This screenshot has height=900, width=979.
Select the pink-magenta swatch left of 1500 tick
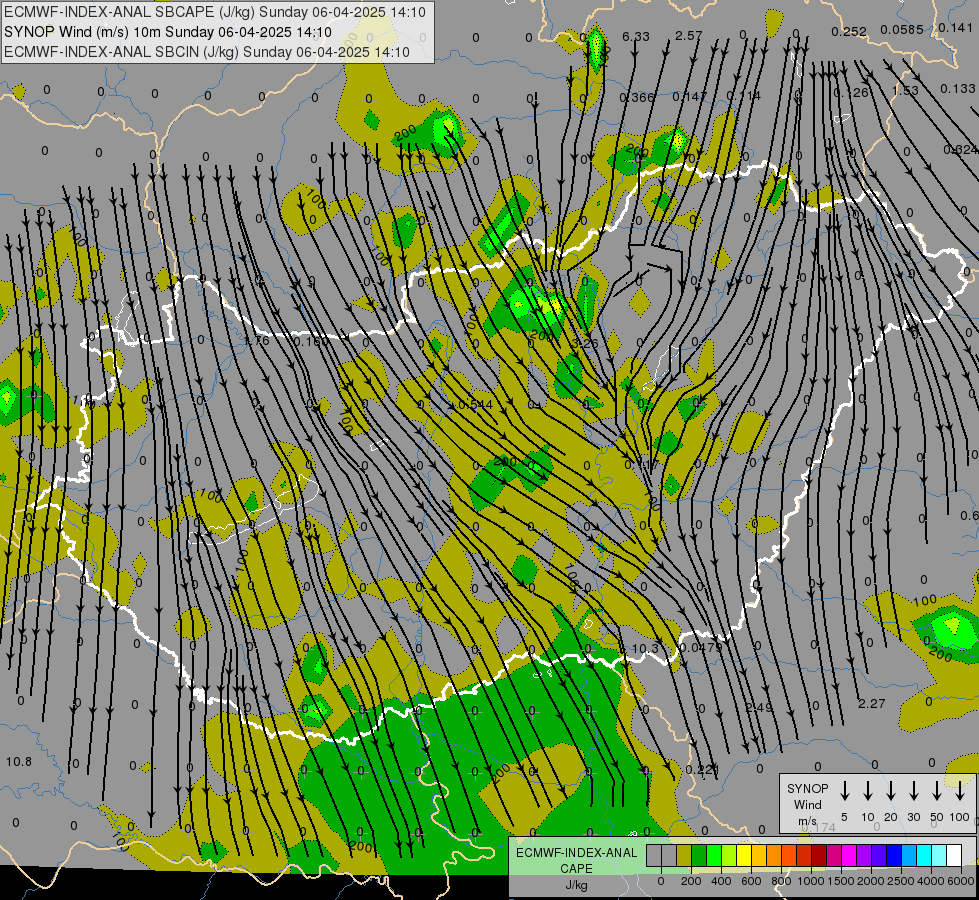pos(834,856)
